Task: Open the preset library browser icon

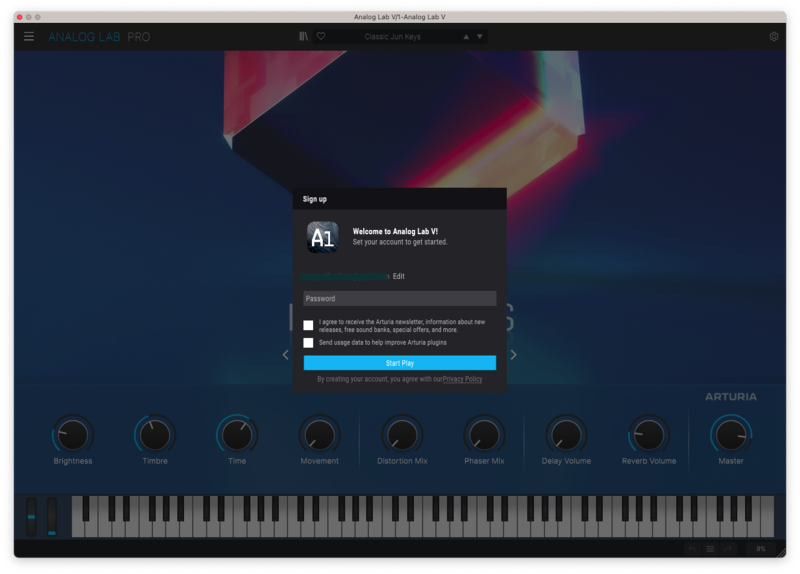Action: click(304, 37)
